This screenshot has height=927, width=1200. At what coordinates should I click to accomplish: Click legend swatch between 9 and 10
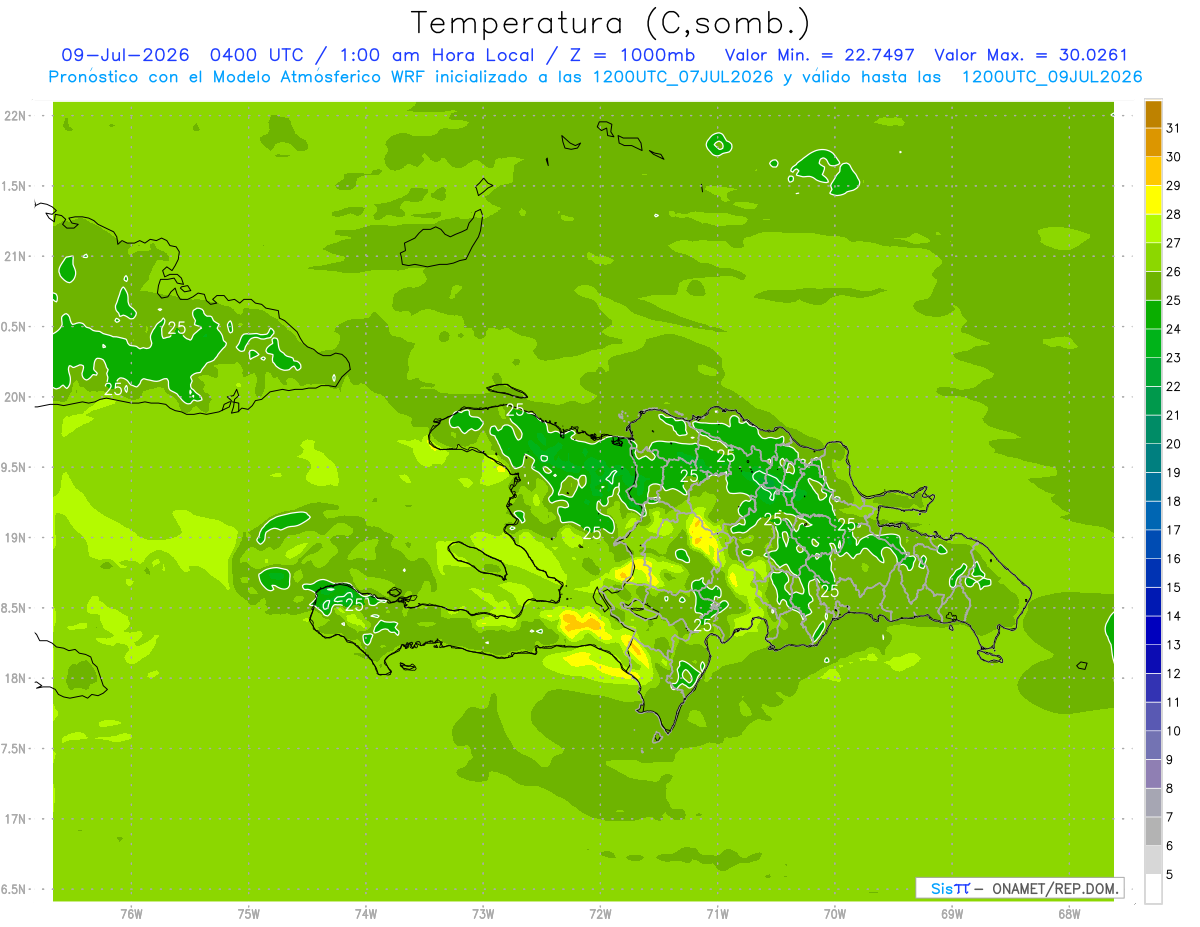point(1153,745)
